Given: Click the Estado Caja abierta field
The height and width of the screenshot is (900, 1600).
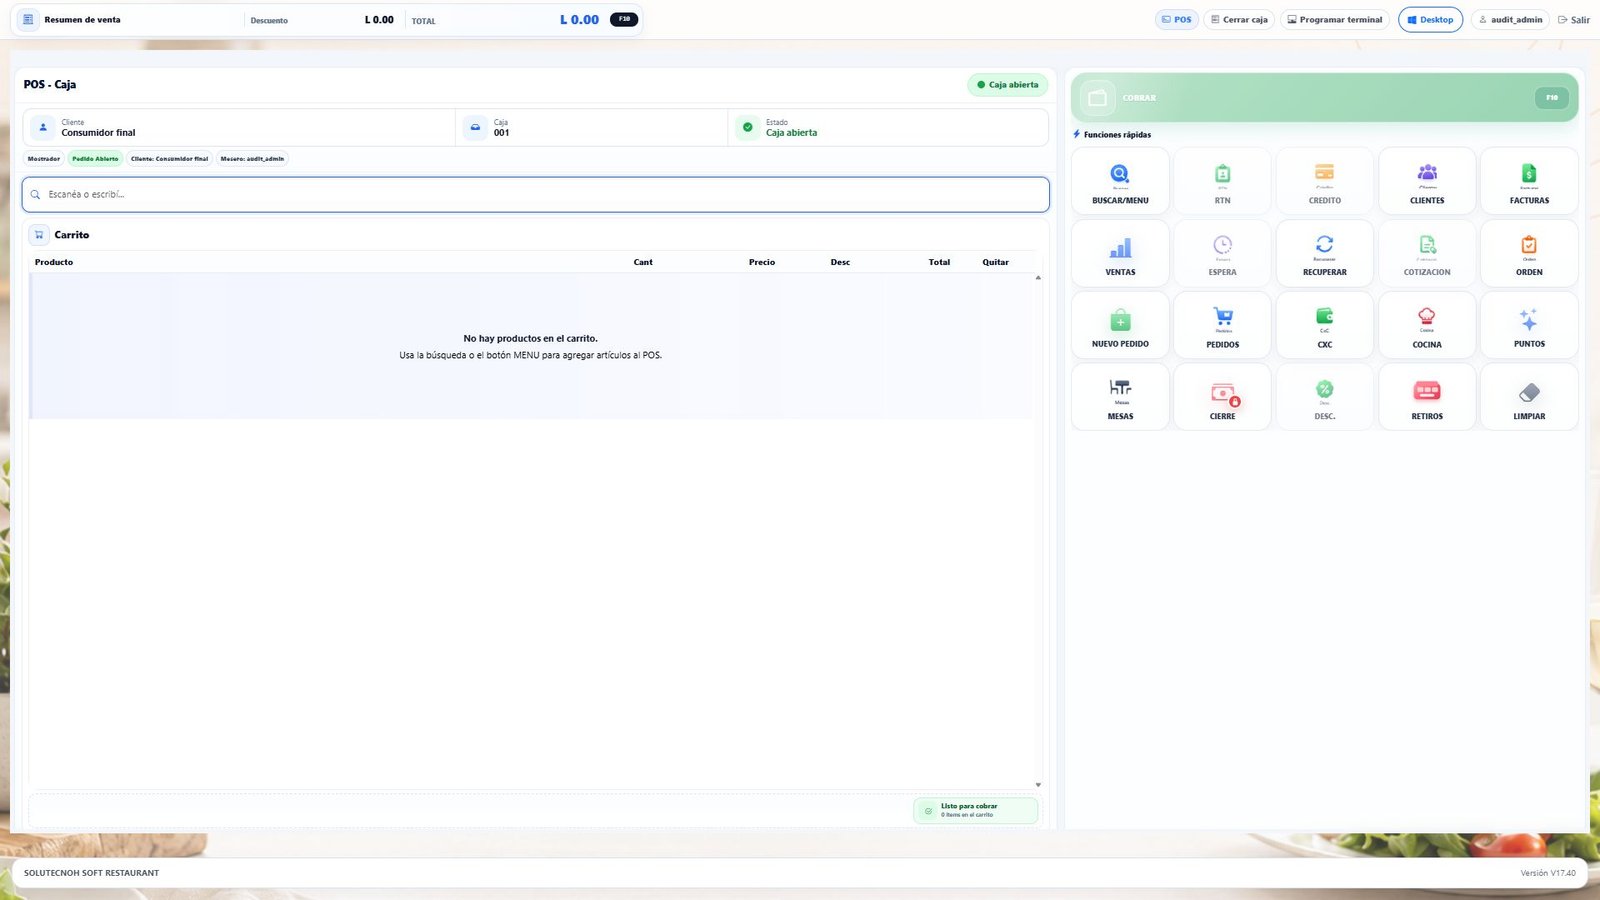Looking at the screenshot, I should pos(888,128).
